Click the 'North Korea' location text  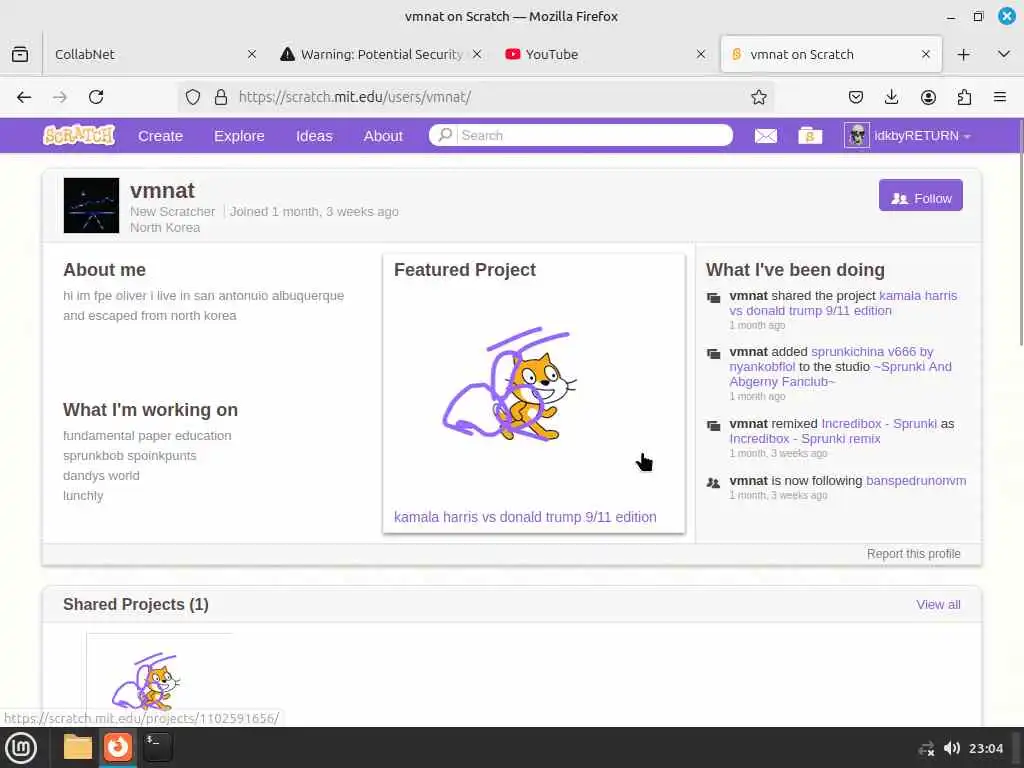(x=165, y=227)
